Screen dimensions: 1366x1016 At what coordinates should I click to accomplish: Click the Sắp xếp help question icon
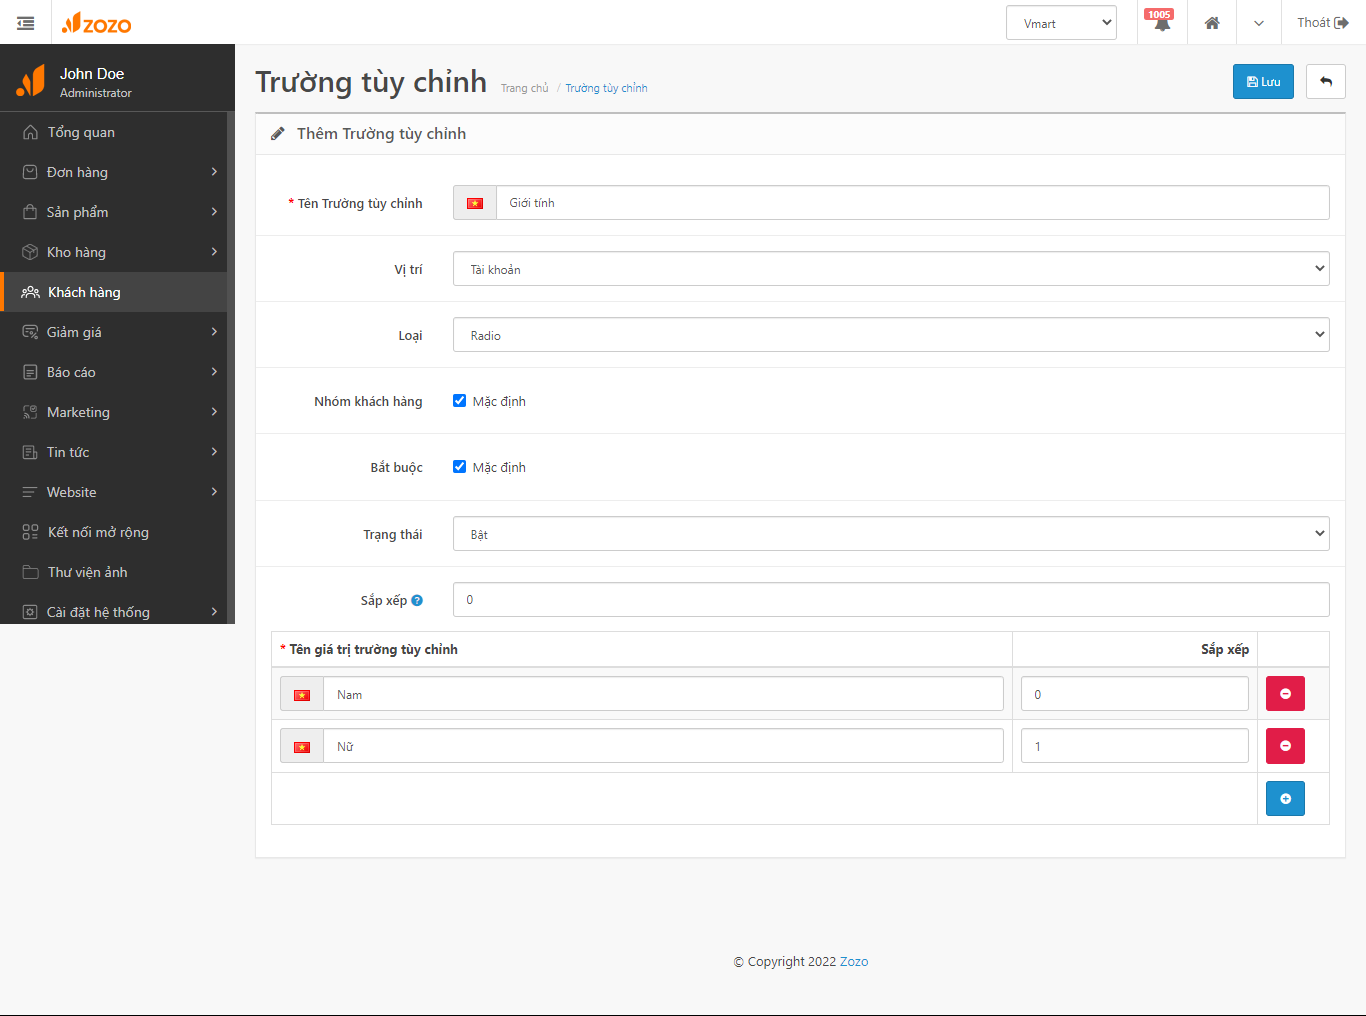(417, 601)
